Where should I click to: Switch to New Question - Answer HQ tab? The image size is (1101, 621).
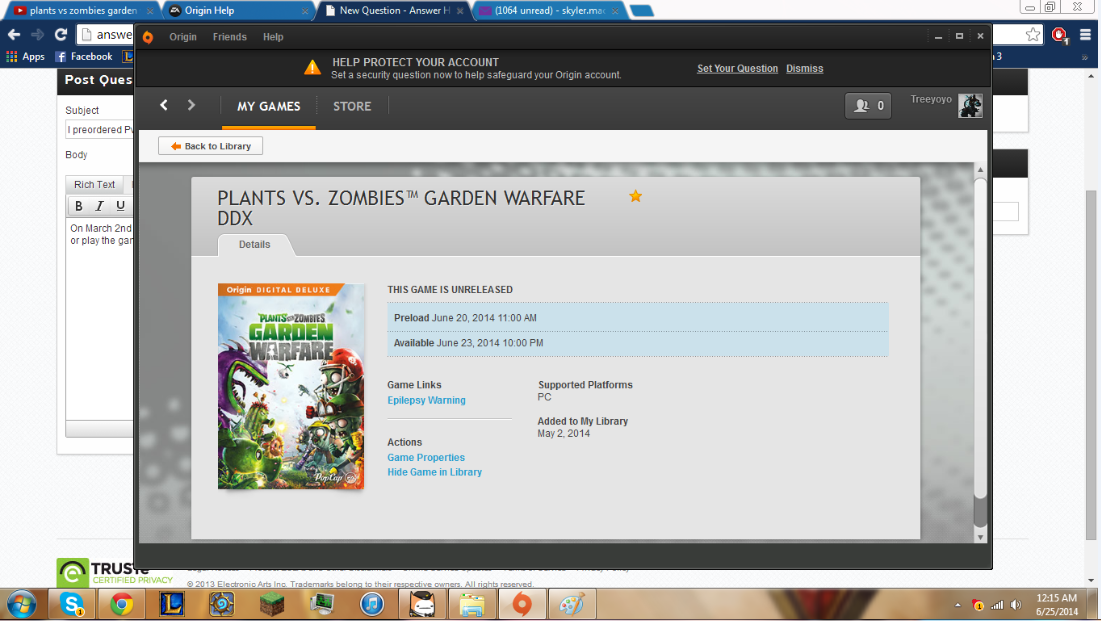(x=394, y=11)
